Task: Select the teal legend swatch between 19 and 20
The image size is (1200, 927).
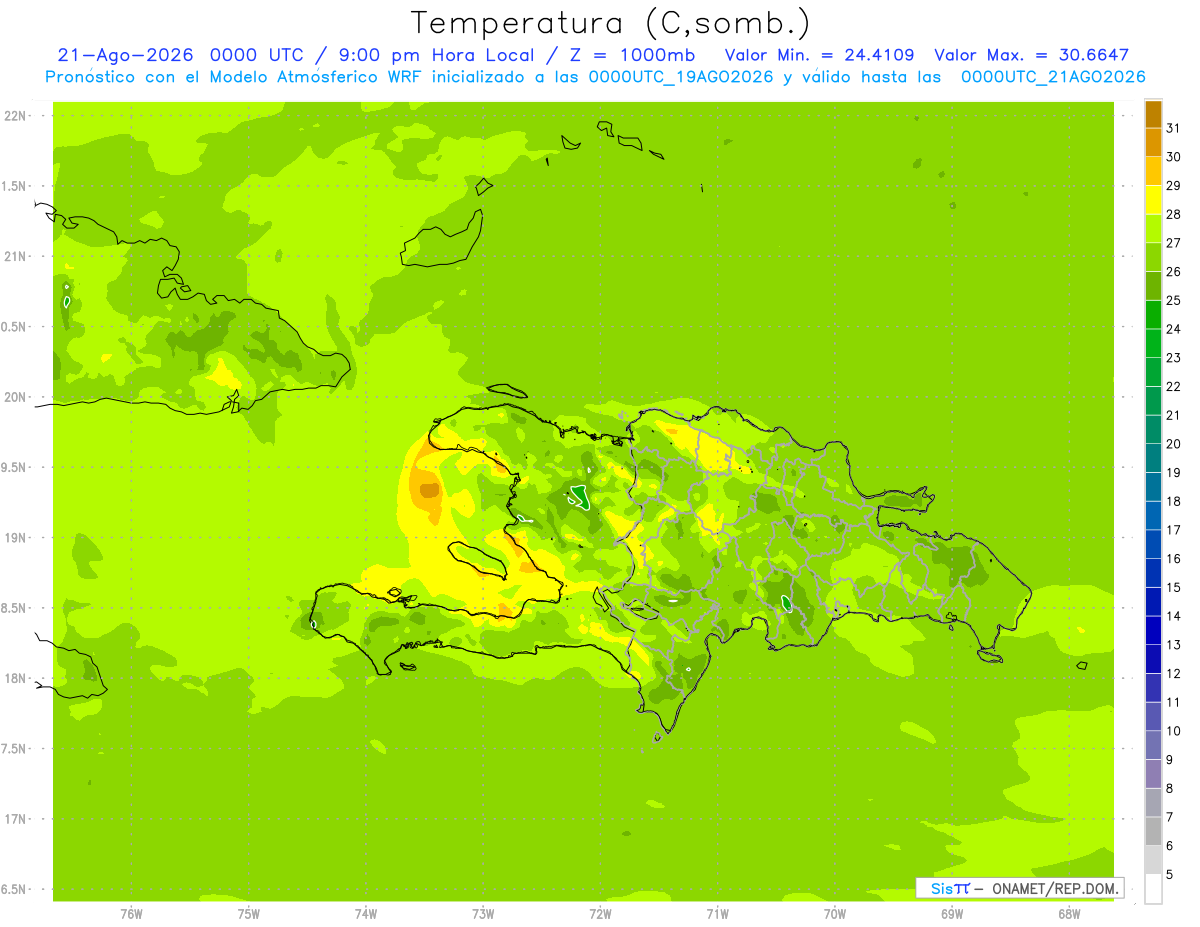Action: [x=1153, y=458]
